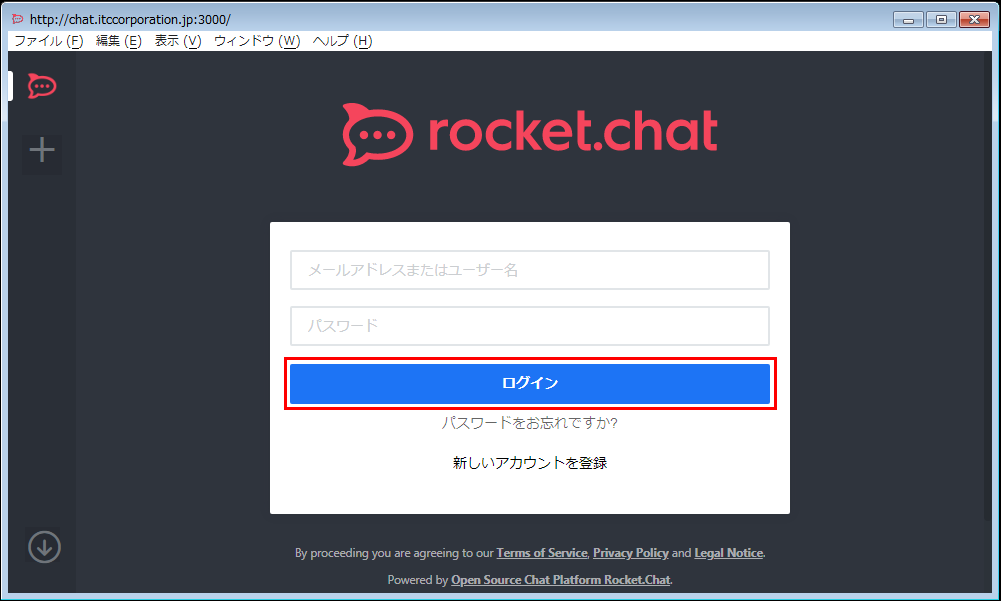Image resolution: width=1001 pixels, height=602 pixels.
Task: Open the パスワードをお忘れですか? link
Action: pyautogui.click(x=530, y=423)
